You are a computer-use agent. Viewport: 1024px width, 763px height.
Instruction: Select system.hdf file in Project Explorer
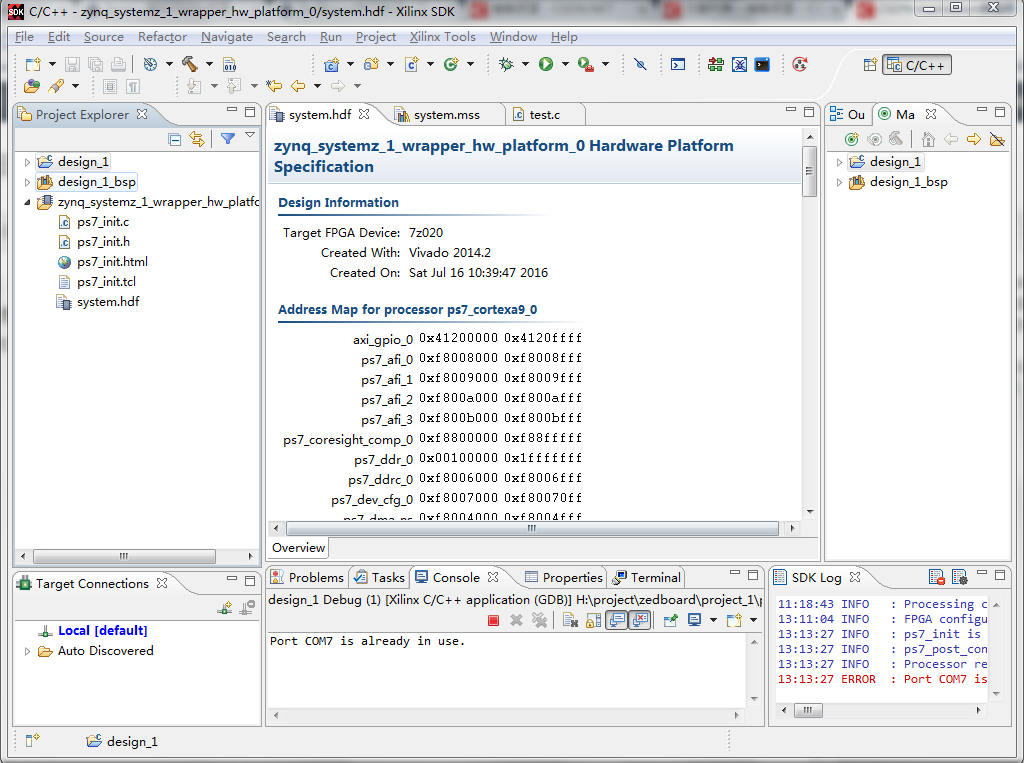point(108,302)
